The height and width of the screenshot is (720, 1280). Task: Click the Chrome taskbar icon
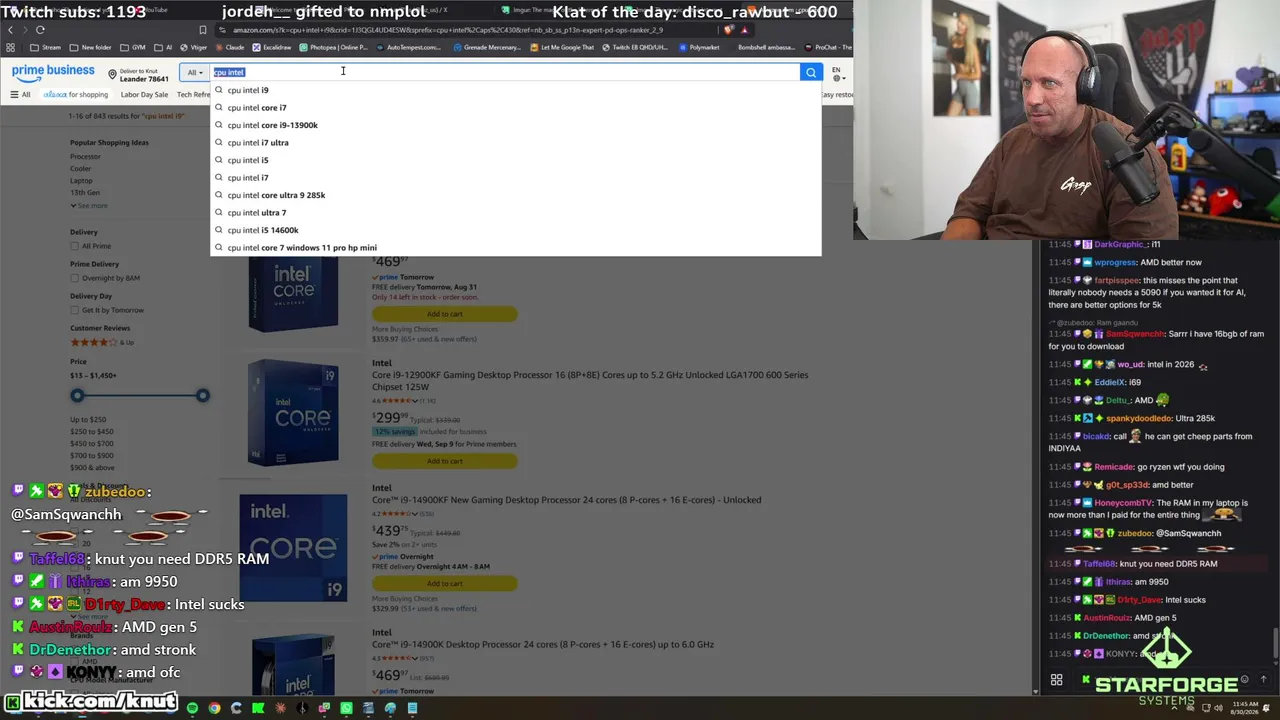click(x=214, y=709)
